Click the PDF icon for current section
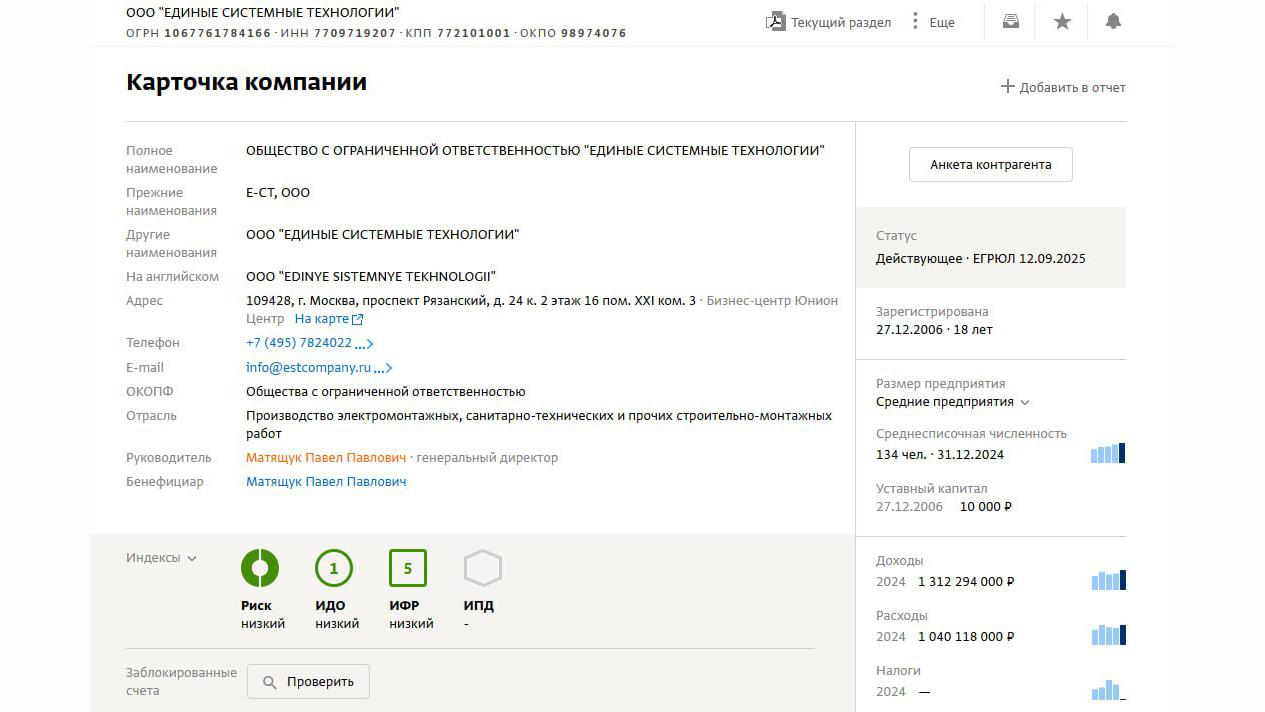1265x712 pixels. click(x=775, y=22)
